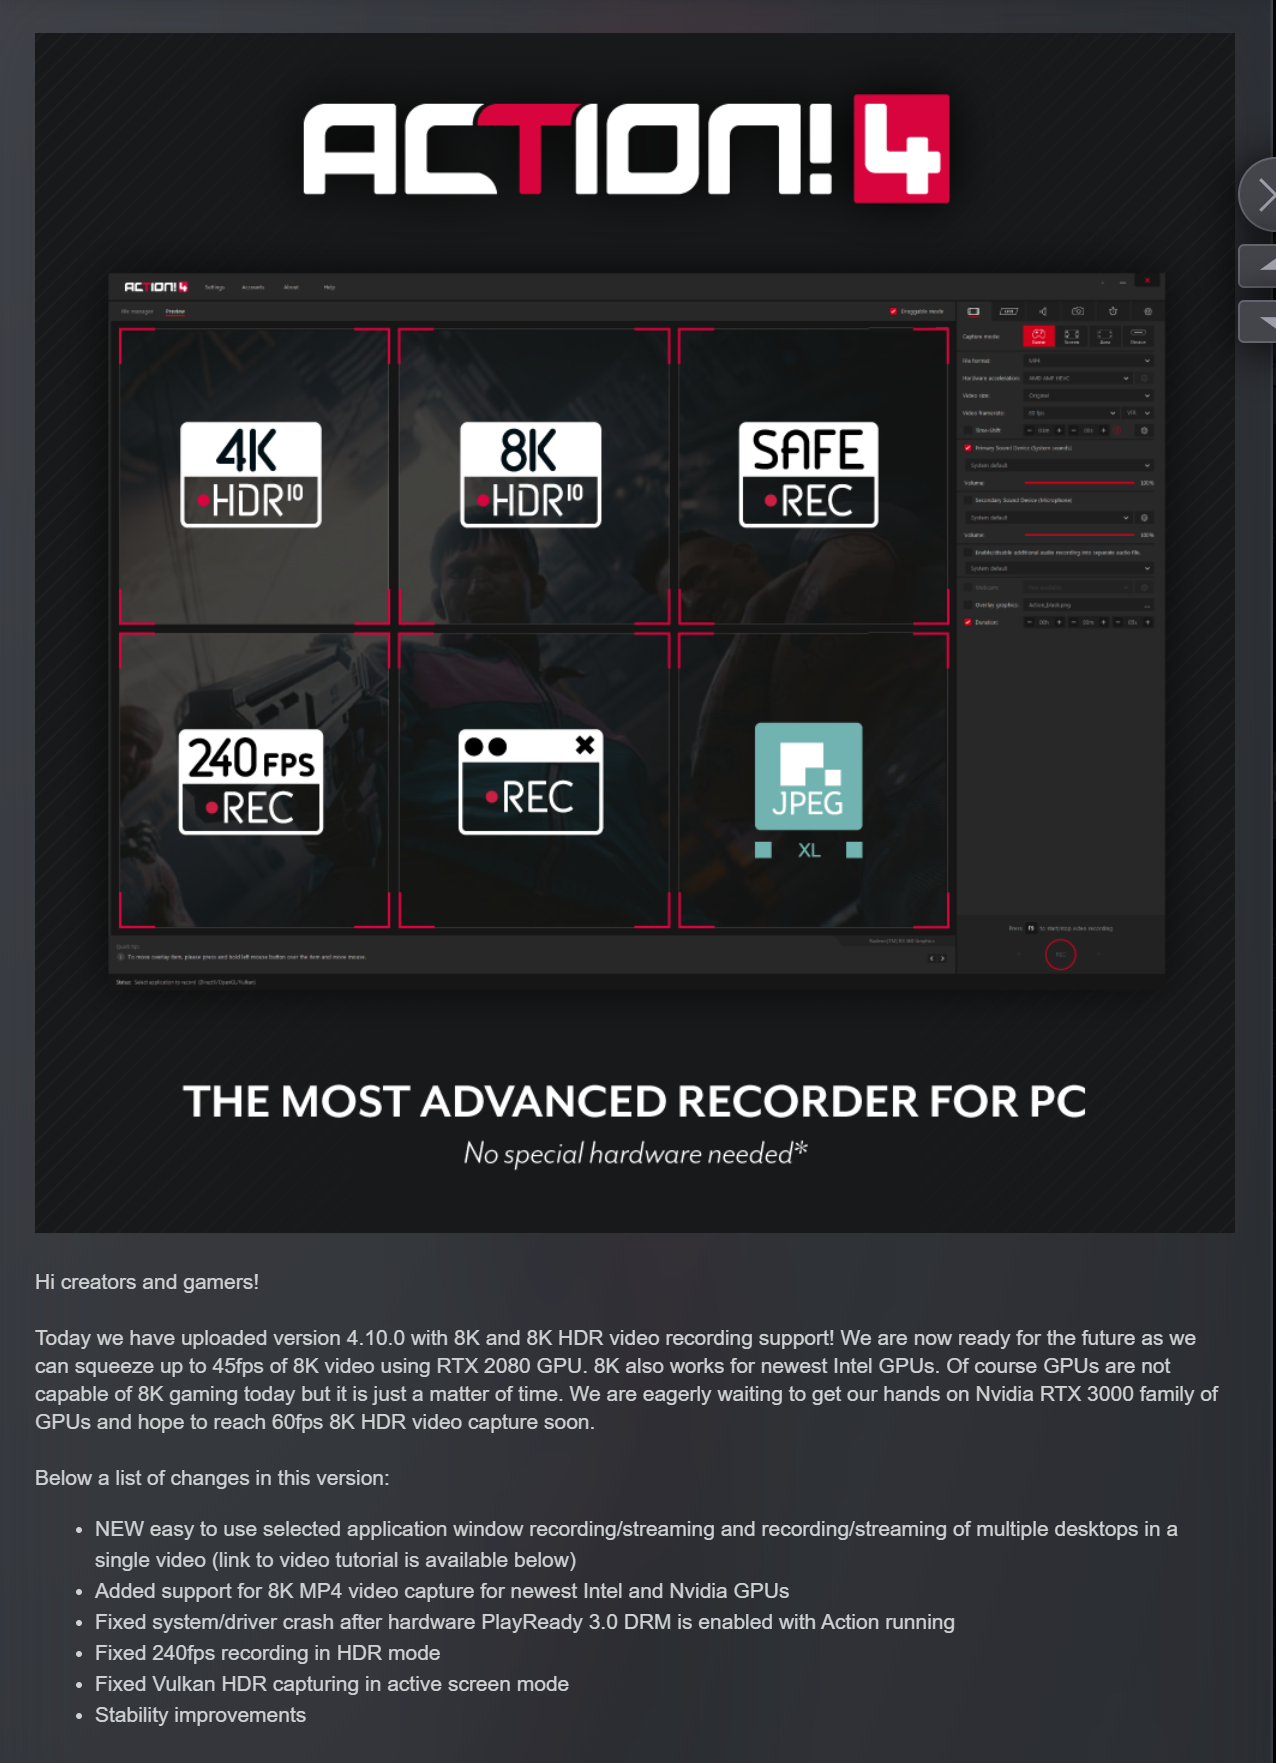Open the About menu
1276x1763 pixels.
(291, 287)
